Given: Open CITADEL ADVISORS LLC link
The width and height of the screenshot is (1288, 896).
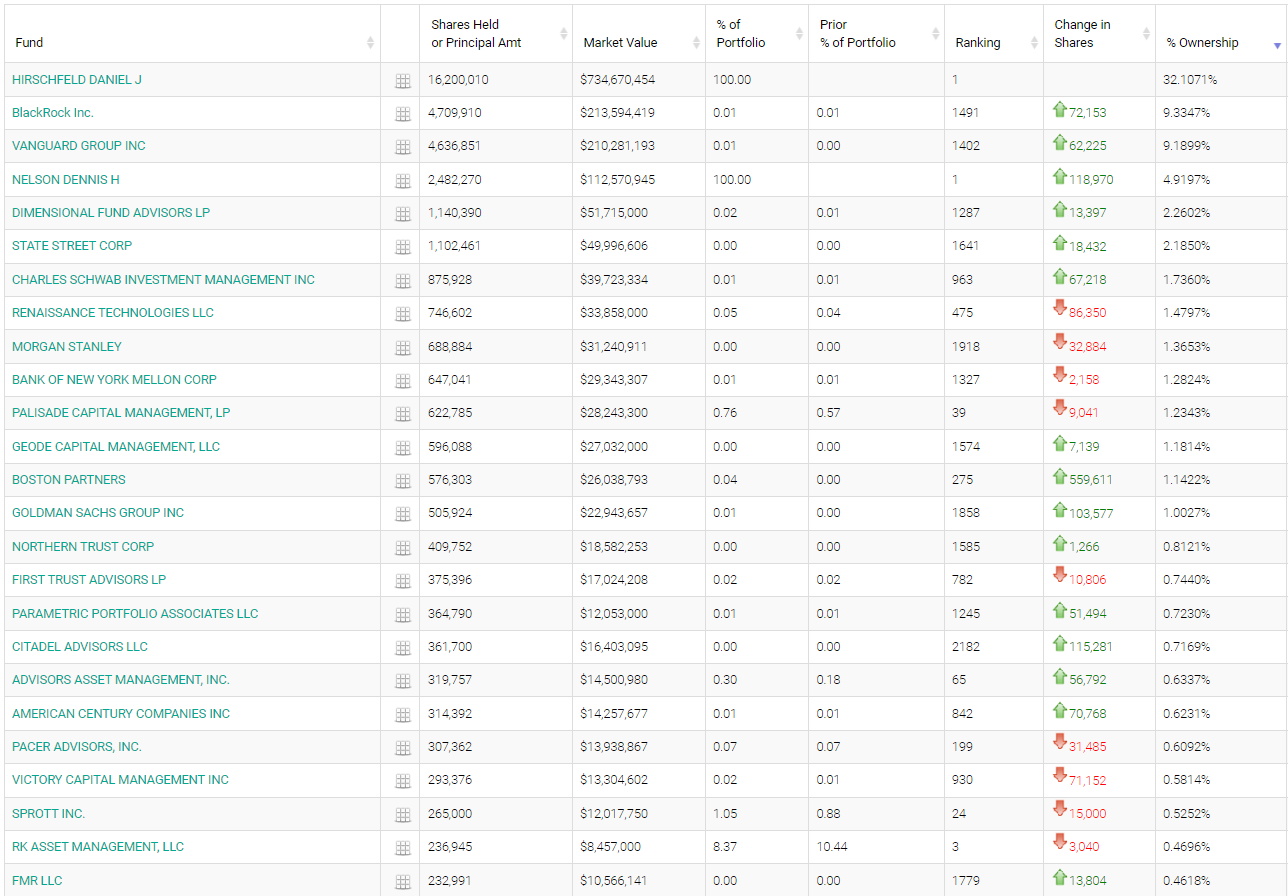Looking at the screenshot, I should pyautogui.click(x=80, y=646).
